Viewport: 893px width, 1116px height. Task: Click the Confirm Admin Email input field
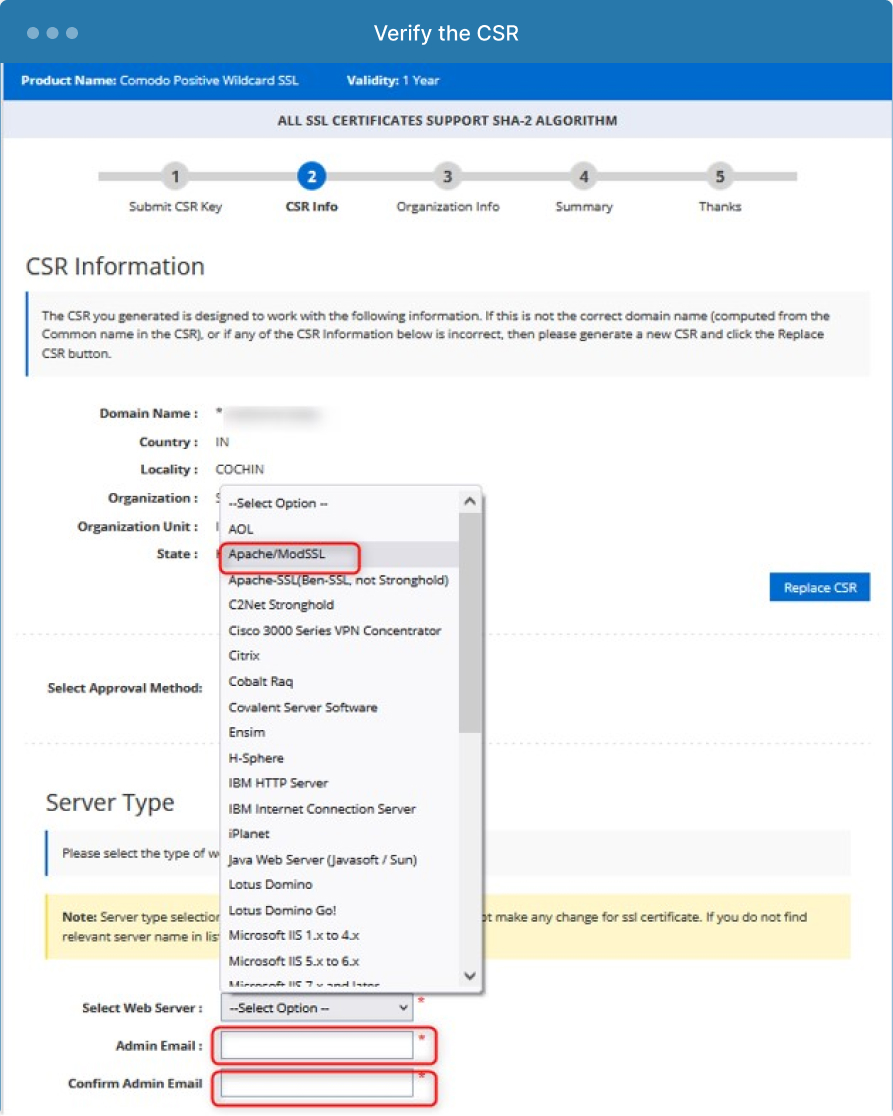coord(317,1084)
